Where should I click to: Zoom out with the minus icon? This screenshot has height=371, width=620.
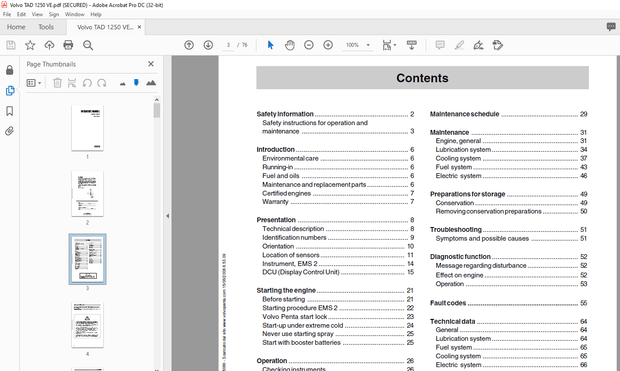coord(309,45)
